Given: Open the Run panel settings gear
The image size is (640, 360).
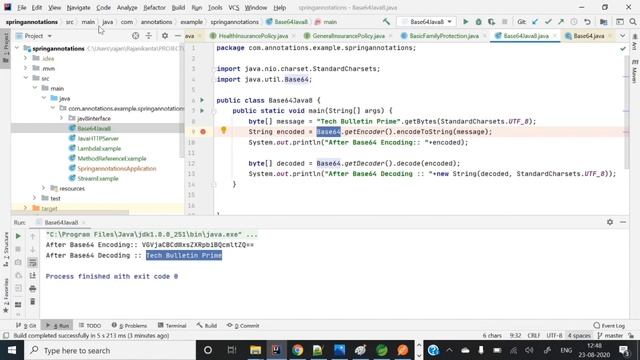Looking at the screenshot, I should (x=610, y=222).
